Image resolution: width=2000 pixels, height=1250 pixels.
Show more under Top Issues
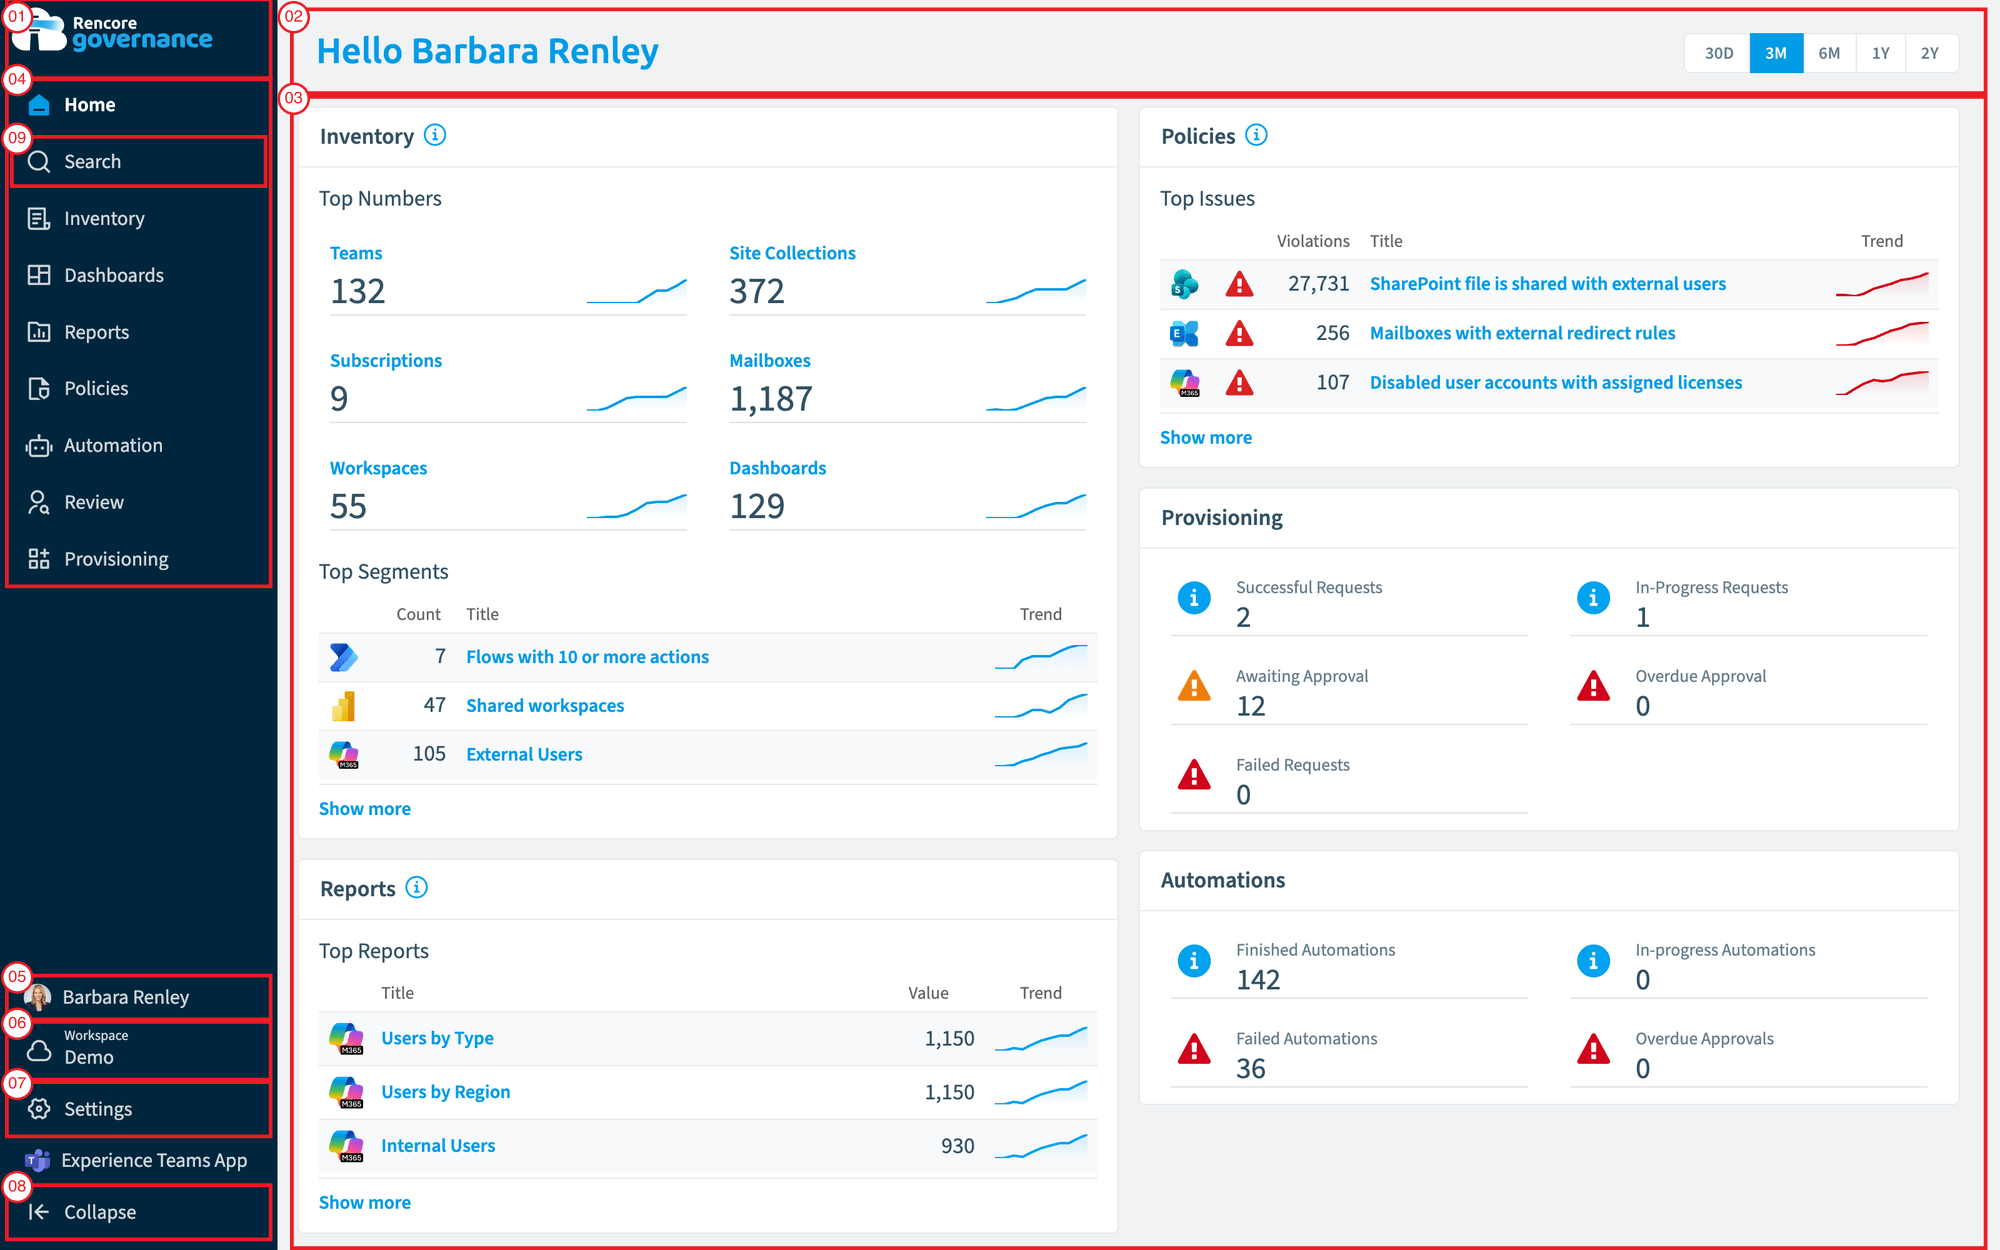(1205, 438)
